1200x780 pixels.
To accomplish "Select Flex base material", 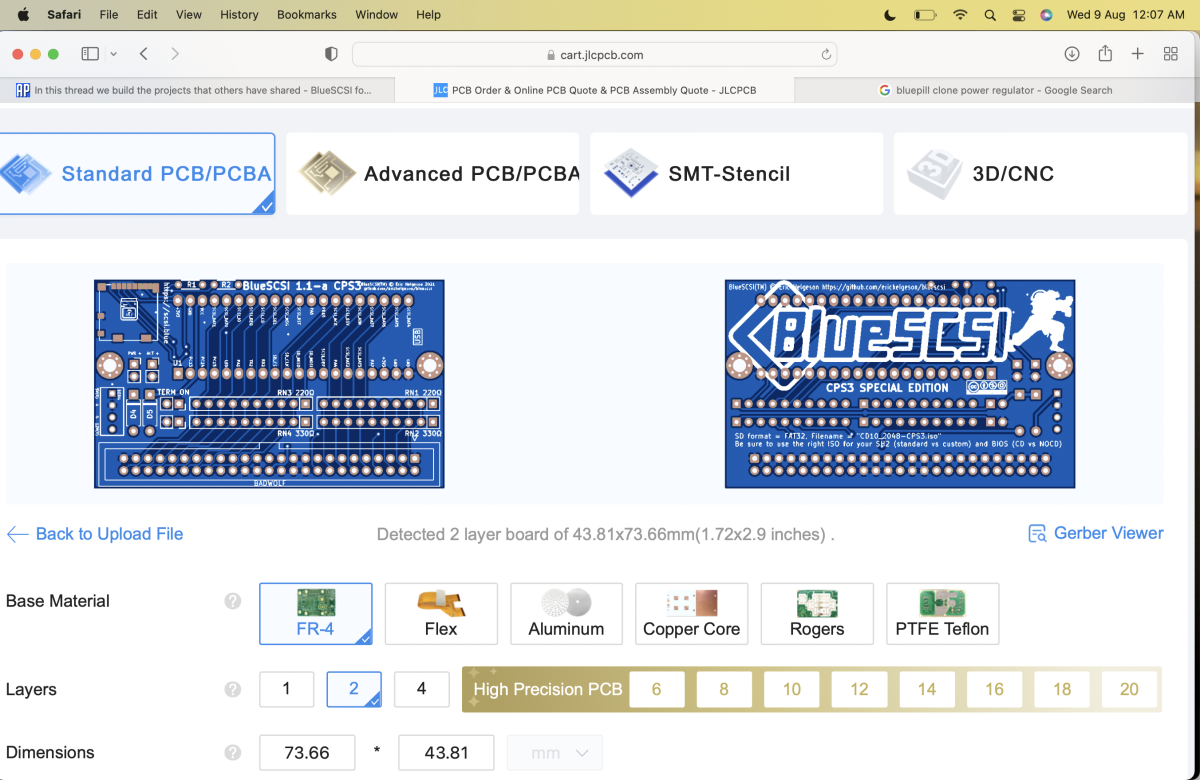I will (441, 614).
